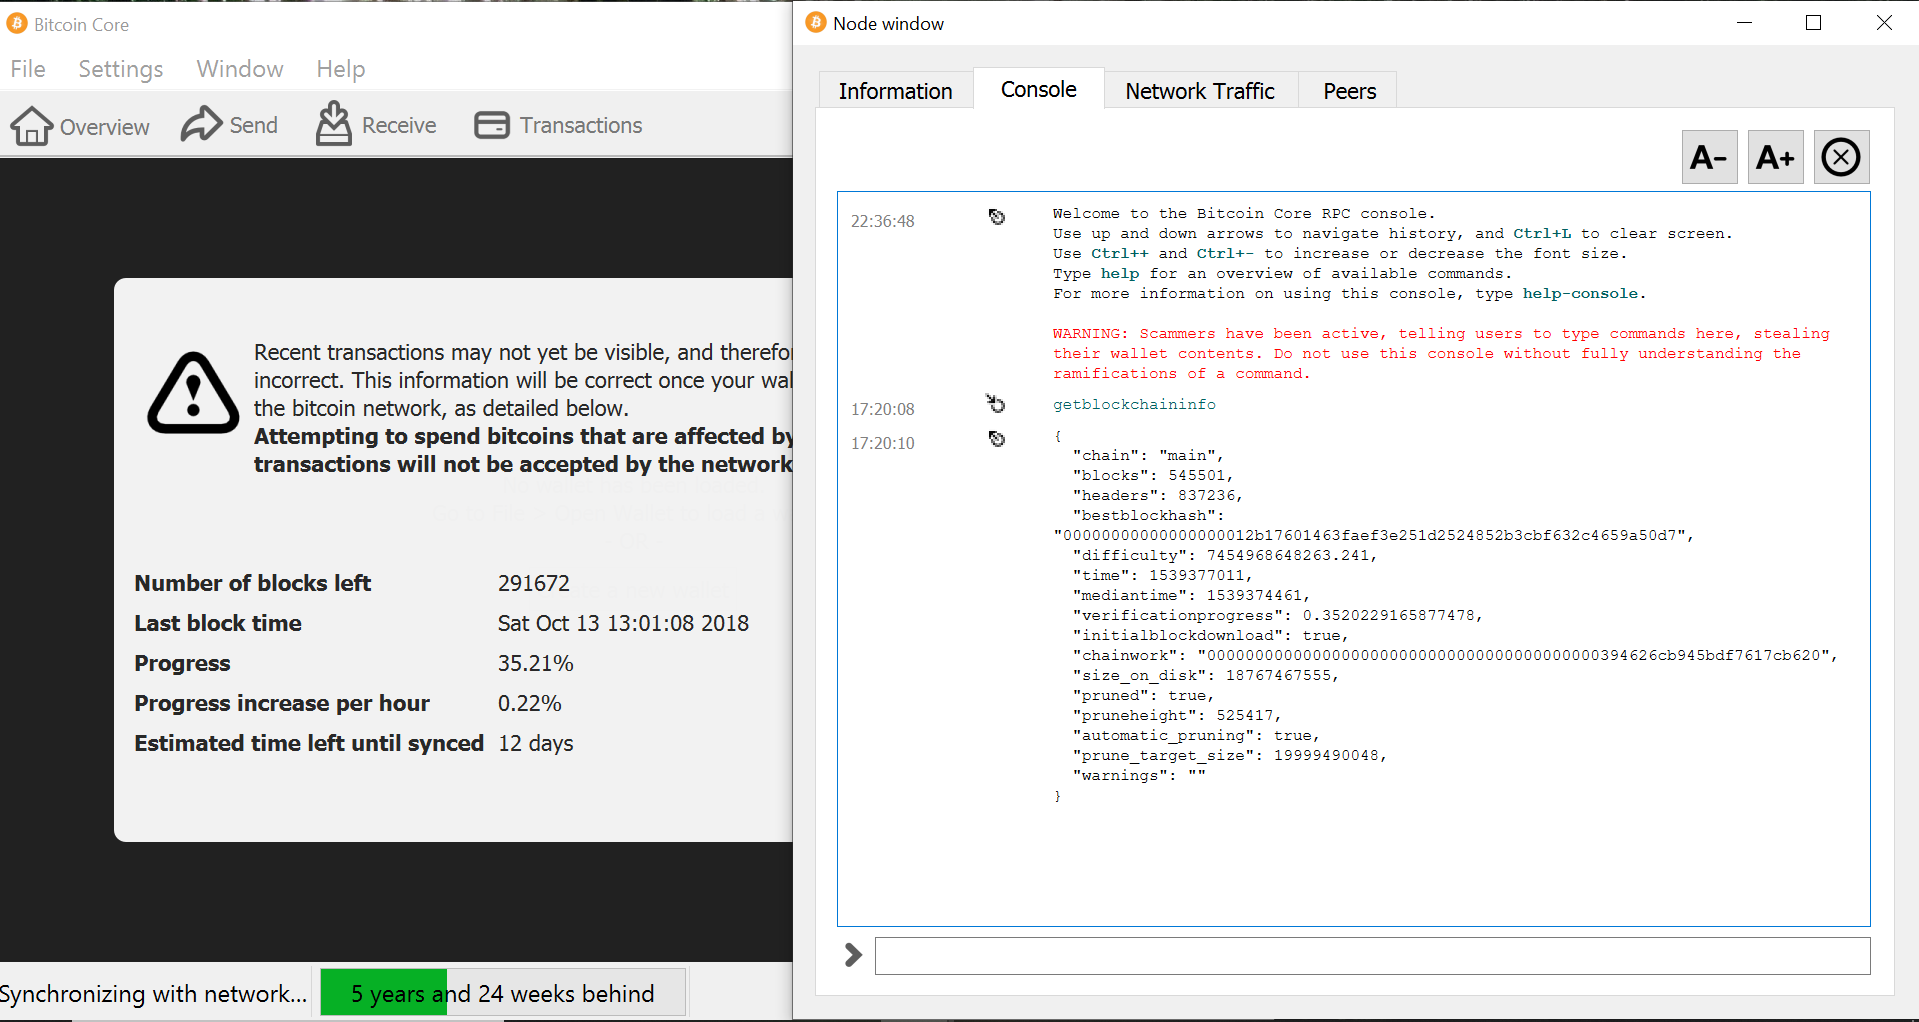Screen dimensions: 1919x1022
Task: Click the Receive toolbar label
Action: 399,125
